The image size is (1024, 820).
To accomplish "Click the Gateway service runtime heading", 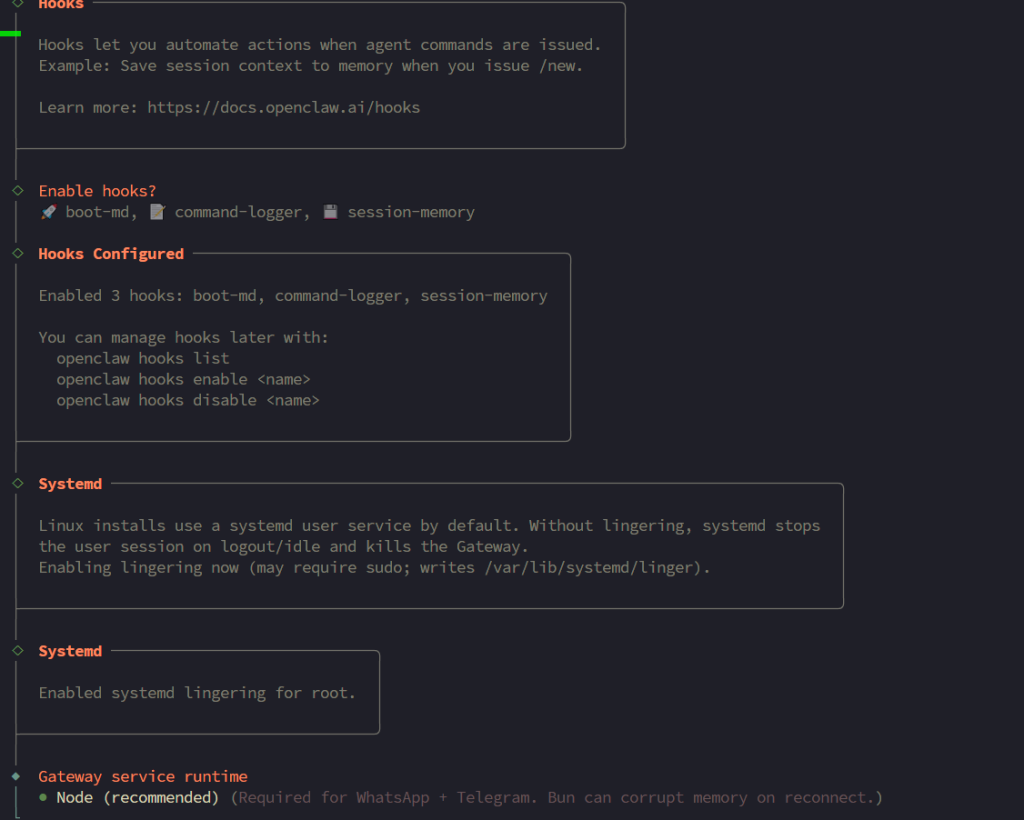I will [143, 777].
